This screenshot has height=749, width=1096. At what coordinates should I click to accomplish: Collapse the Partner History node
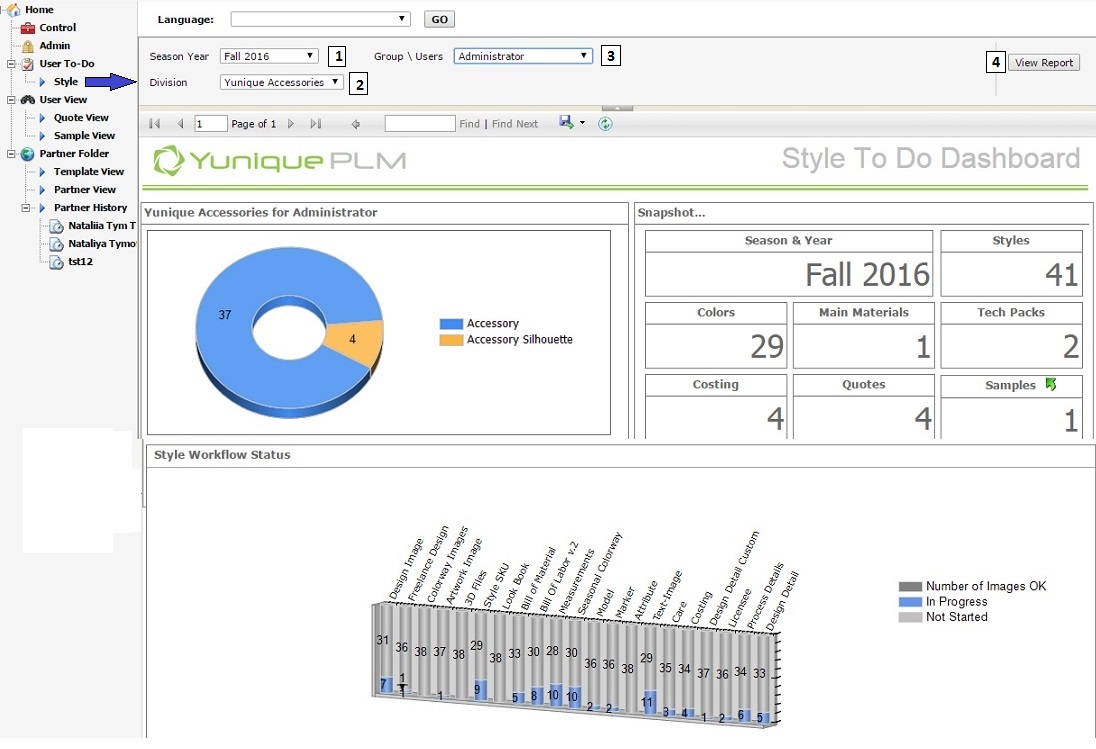pyautogui.click(x=26, y=208)
